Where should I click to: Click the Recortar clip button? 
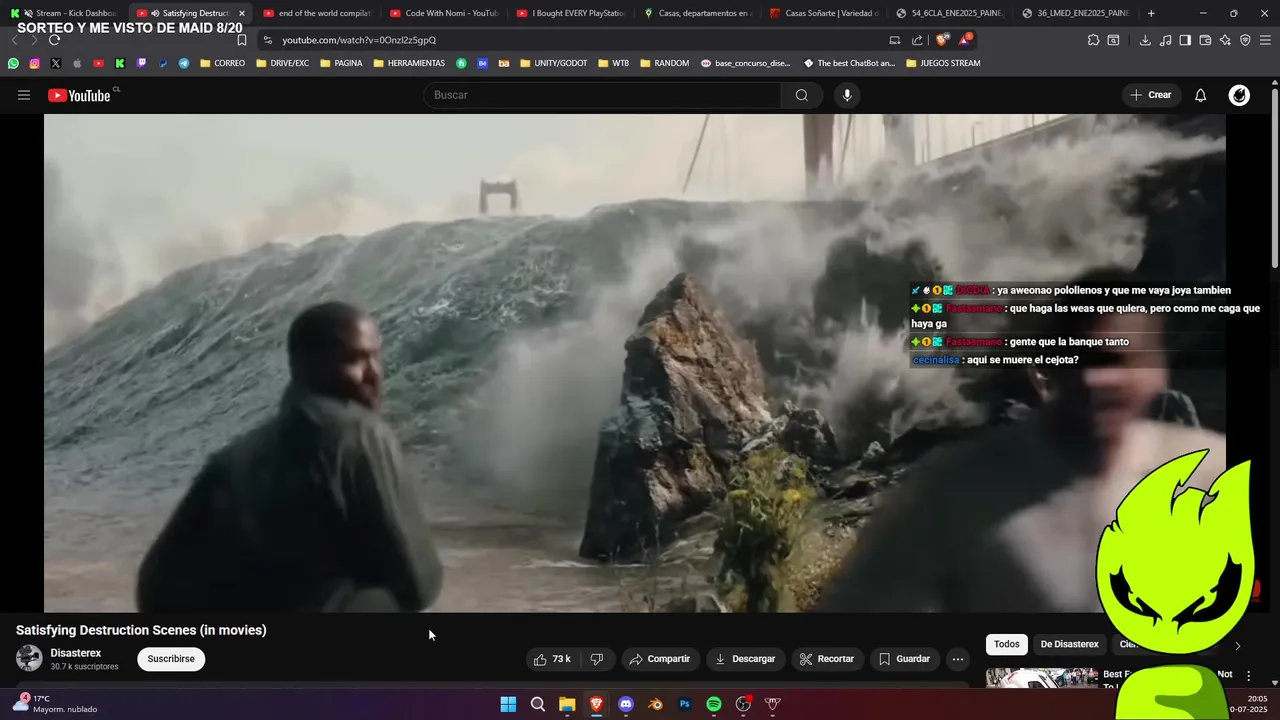[827, 659]
